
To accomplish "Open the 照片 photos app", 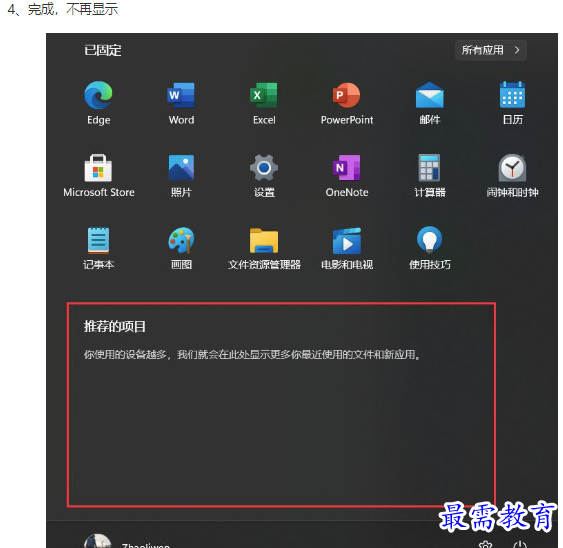I will (x=181, y=175).
